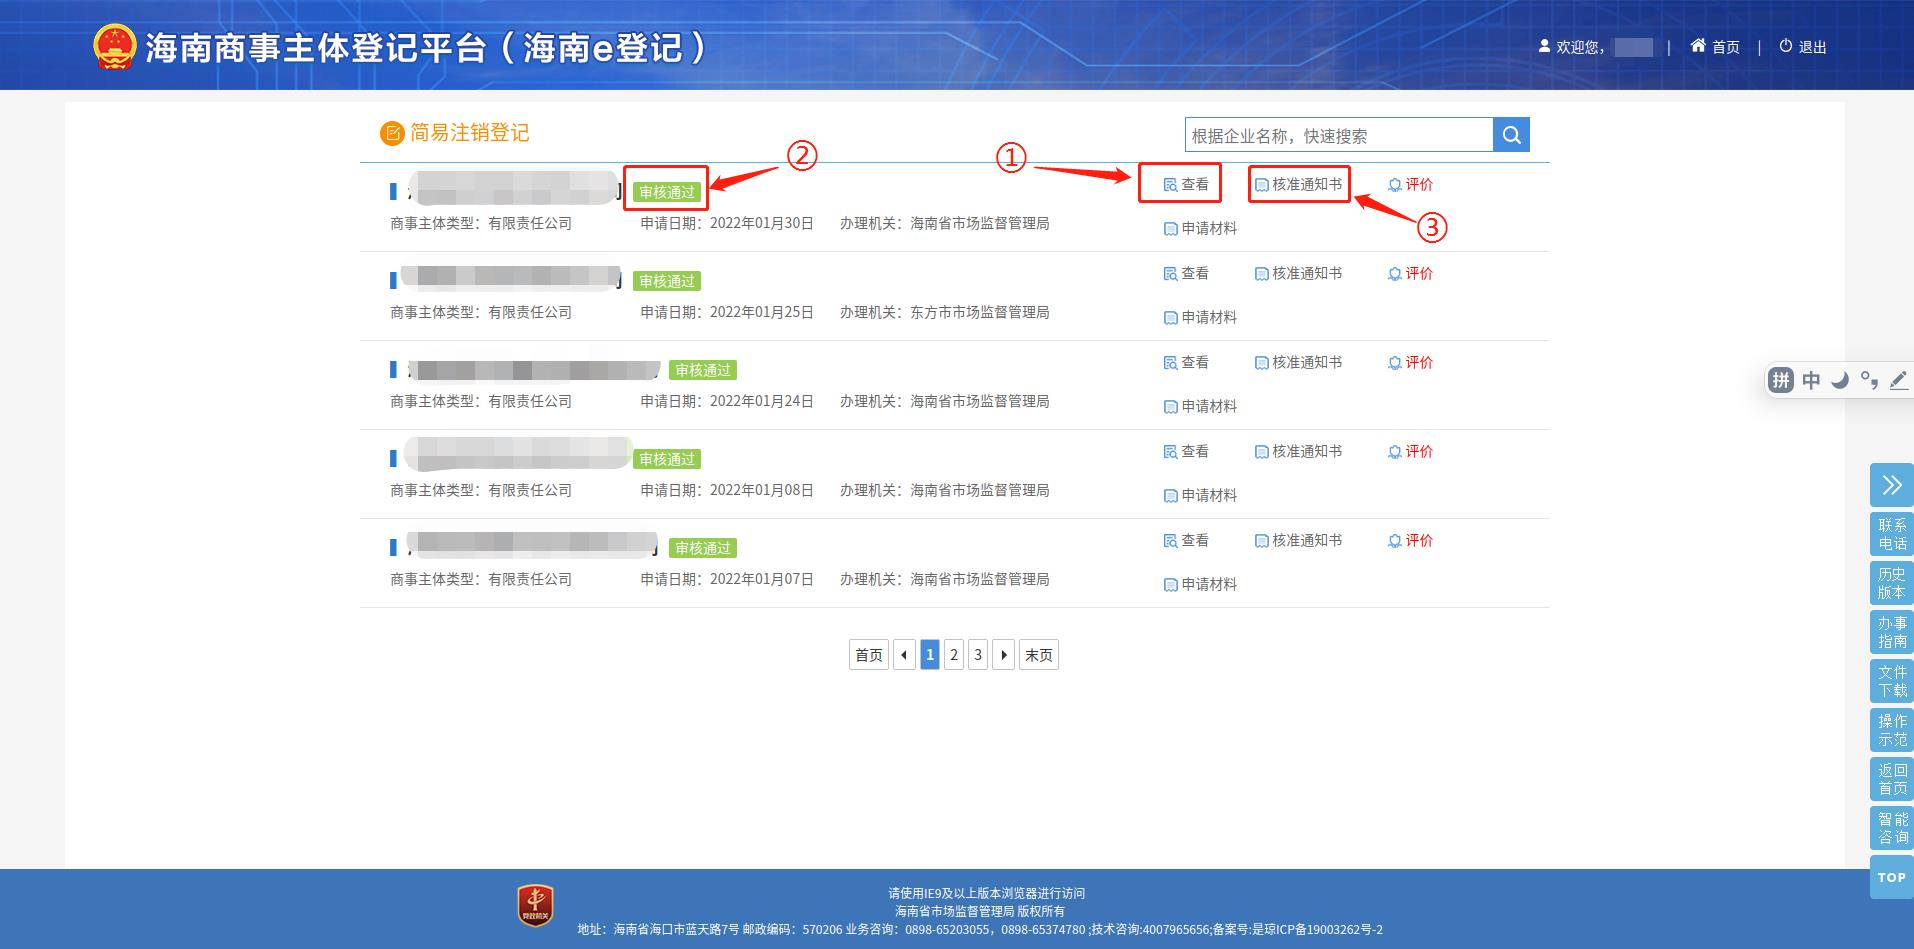1914x949 pixels.
Task: Click the next page arrow
Action: (x=1003, y=655)
